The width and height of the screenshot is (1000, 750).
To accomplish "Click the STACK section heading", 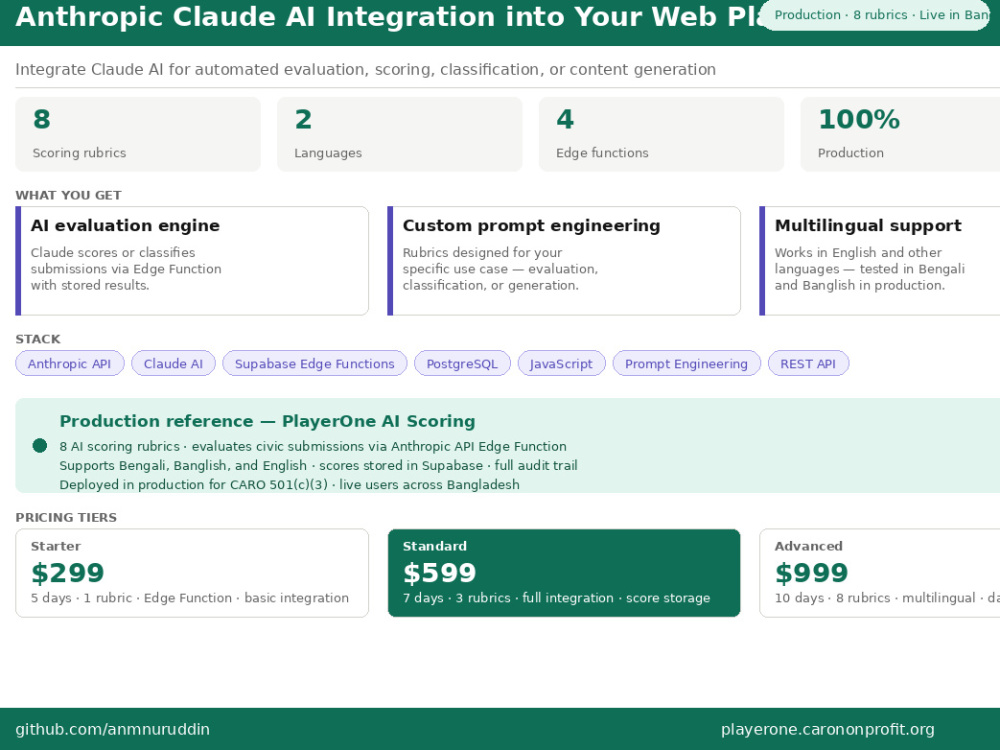I will click(38, 339).
